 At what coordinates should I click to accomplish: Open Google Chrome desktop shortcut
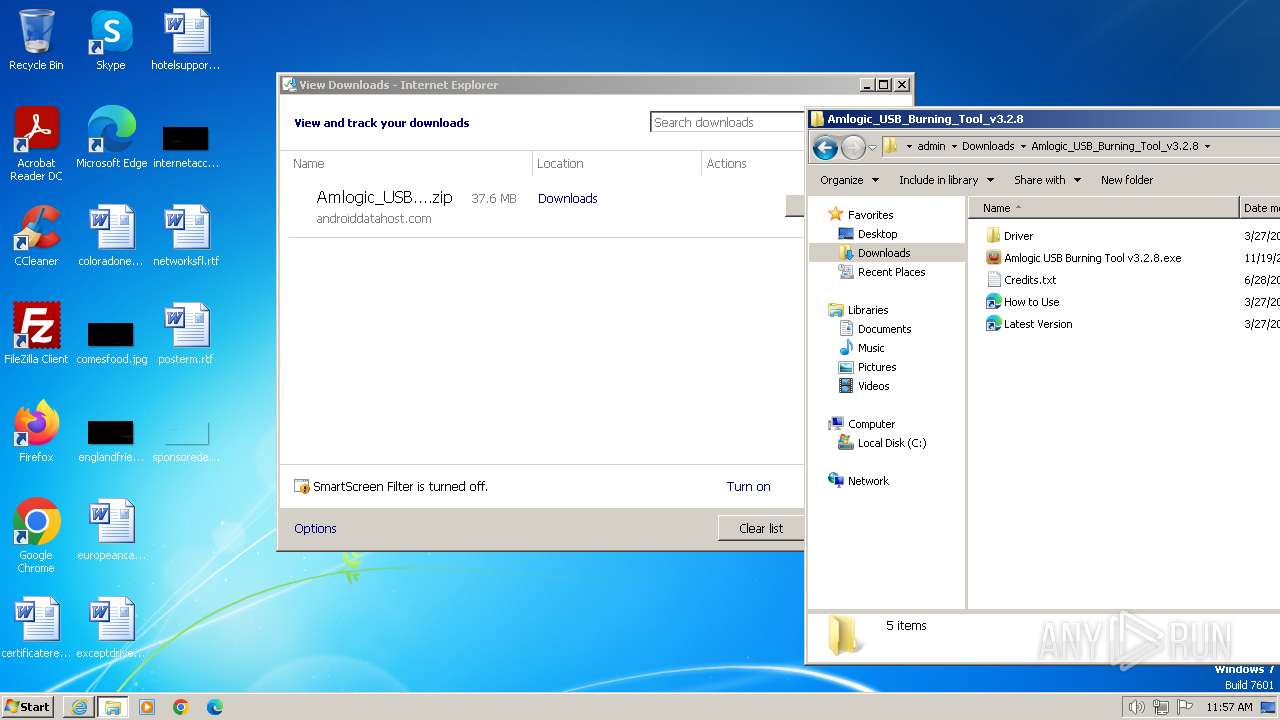(x=36, y=536)
